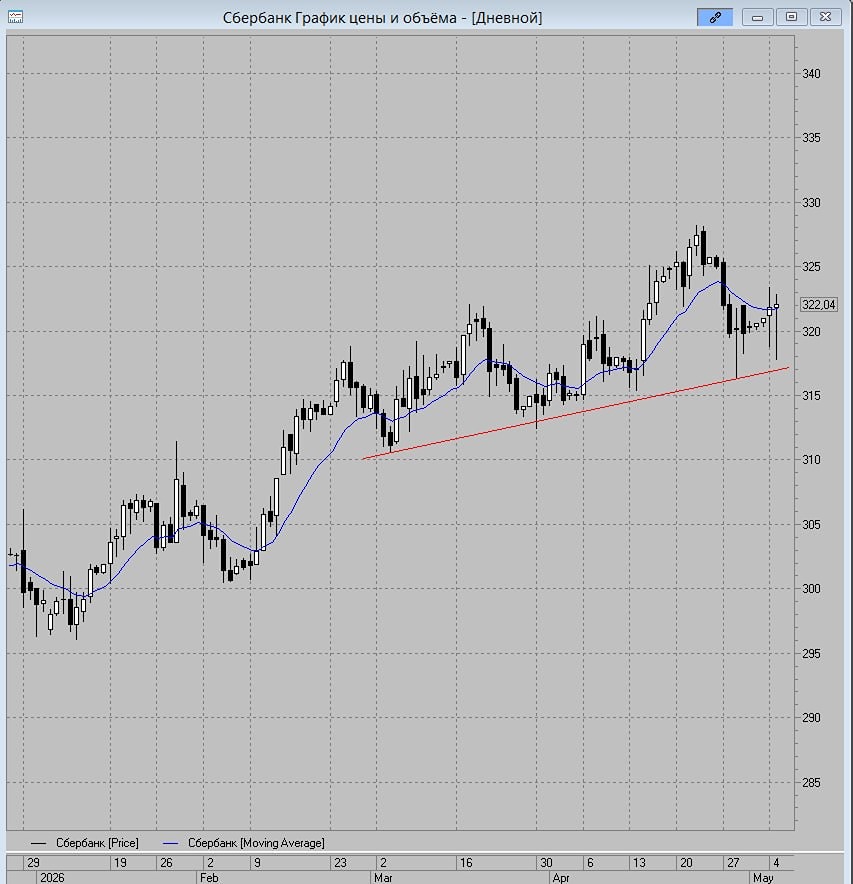Screen dimensions: 853x884
Task: Click the date label 27 on time axis
Action: pos(733,863)
